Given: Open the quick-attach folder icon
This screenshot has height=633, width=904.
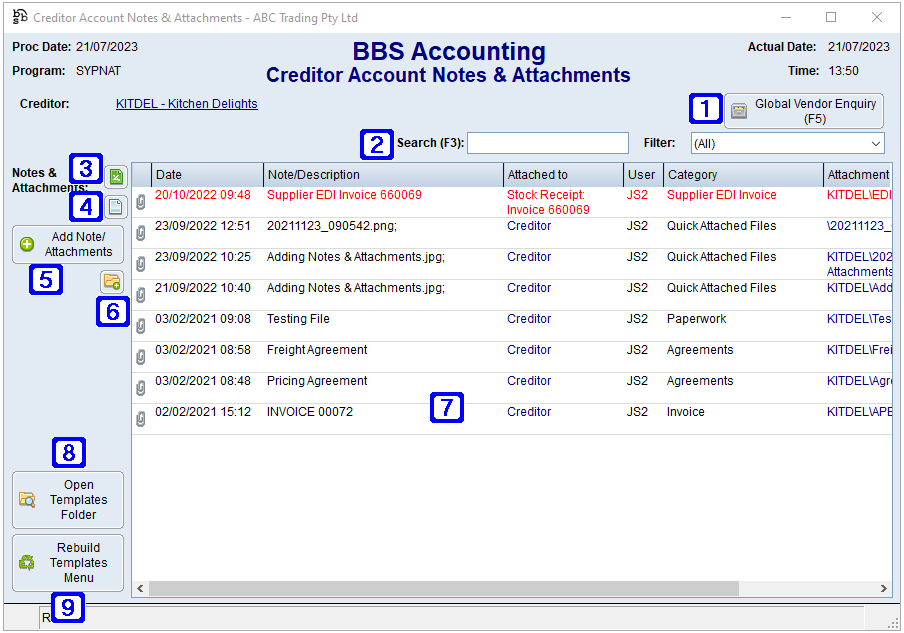Looking at the screenshot, I should tap(113, 282).
